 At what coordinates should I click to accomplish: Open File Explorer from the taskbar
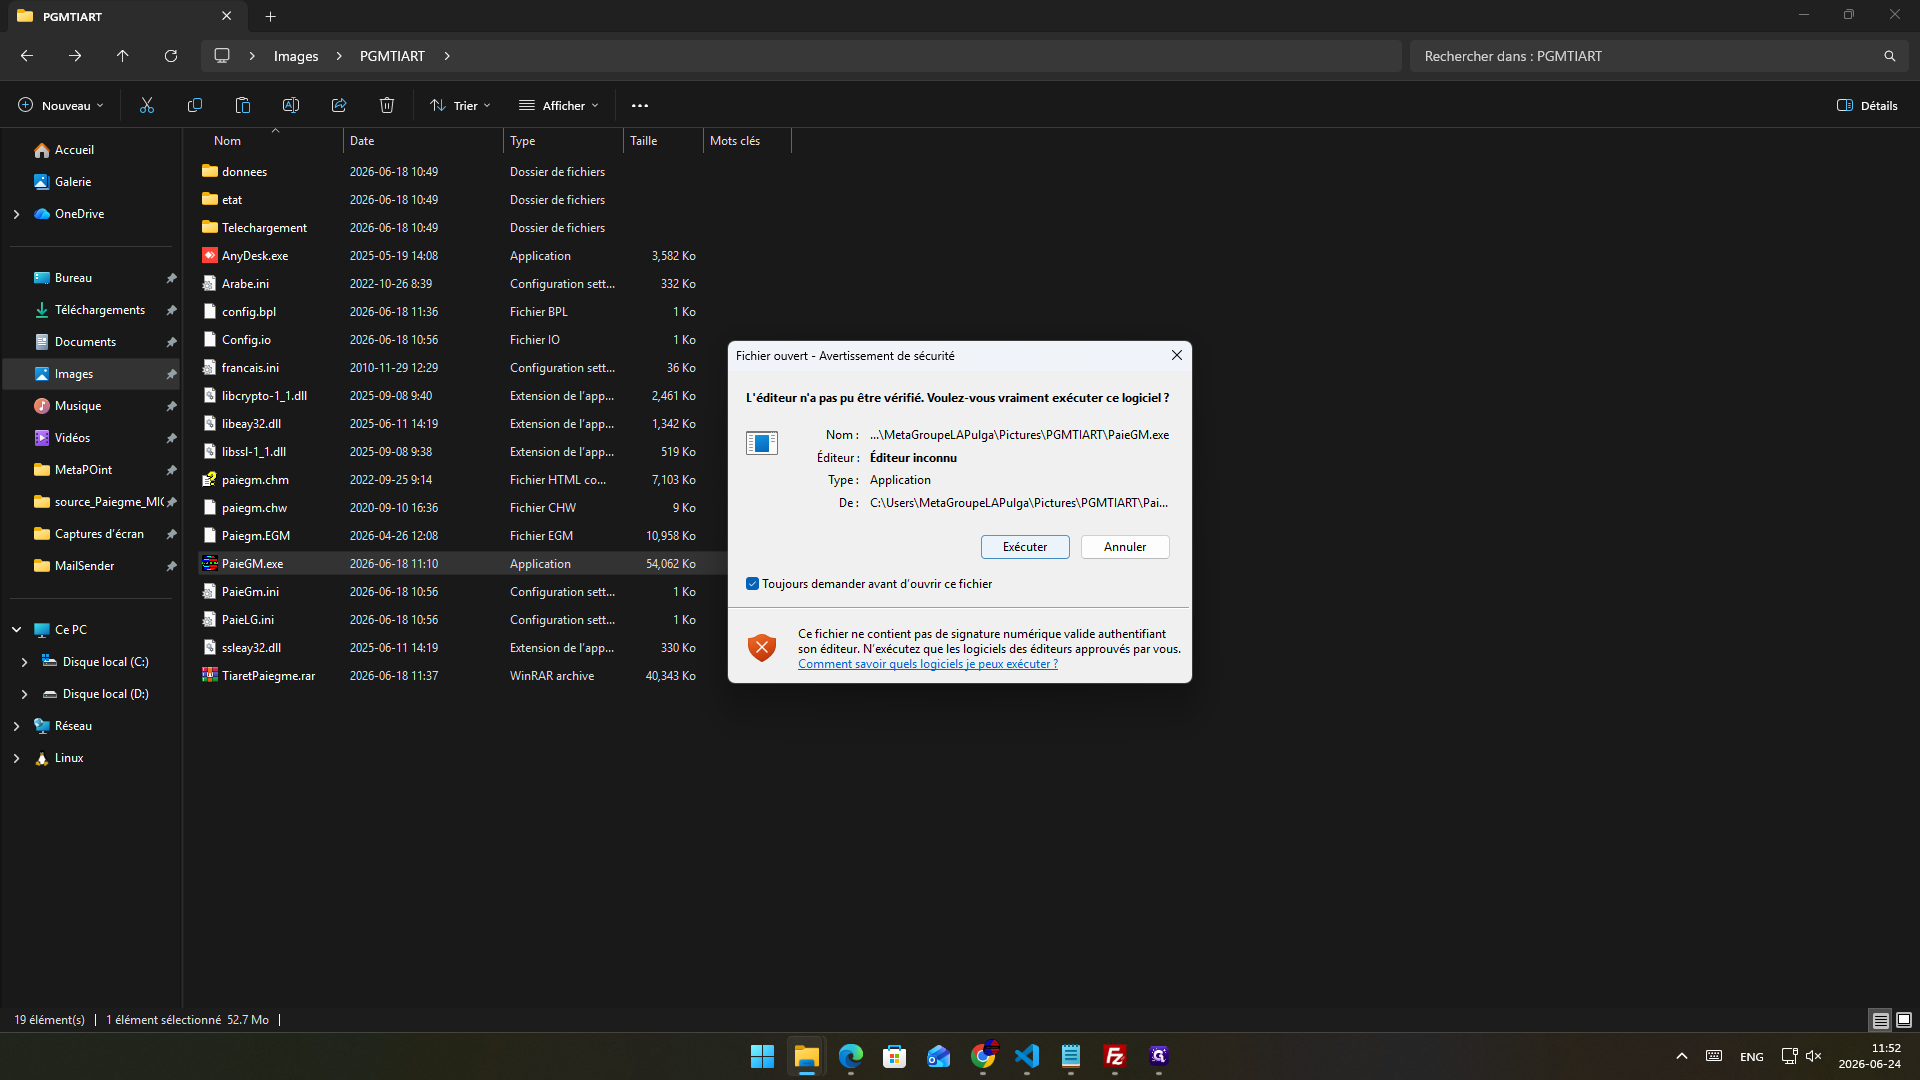tap(807, 1056)
